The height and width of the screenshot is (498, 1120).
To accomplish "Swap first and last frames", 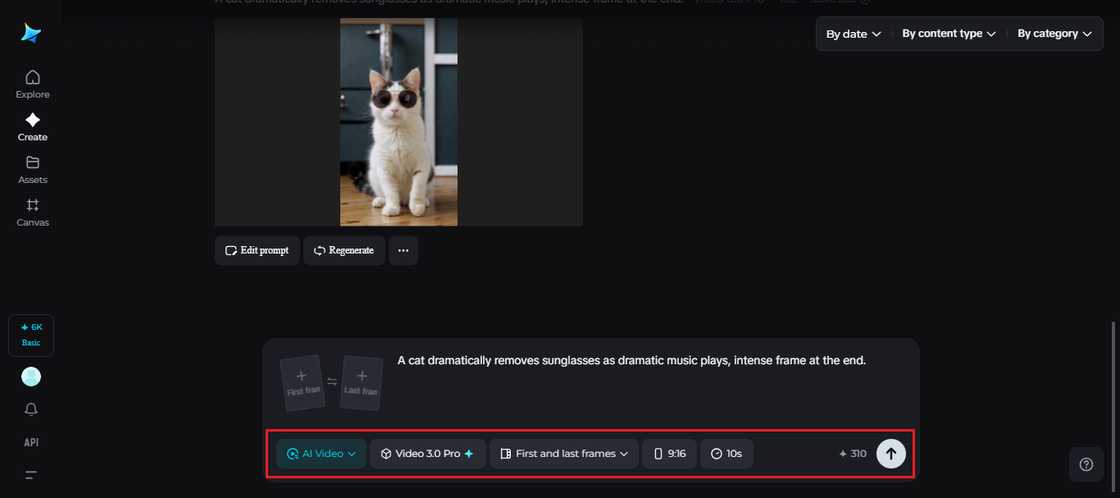I will pyautogui.click(x=332, y=382).
